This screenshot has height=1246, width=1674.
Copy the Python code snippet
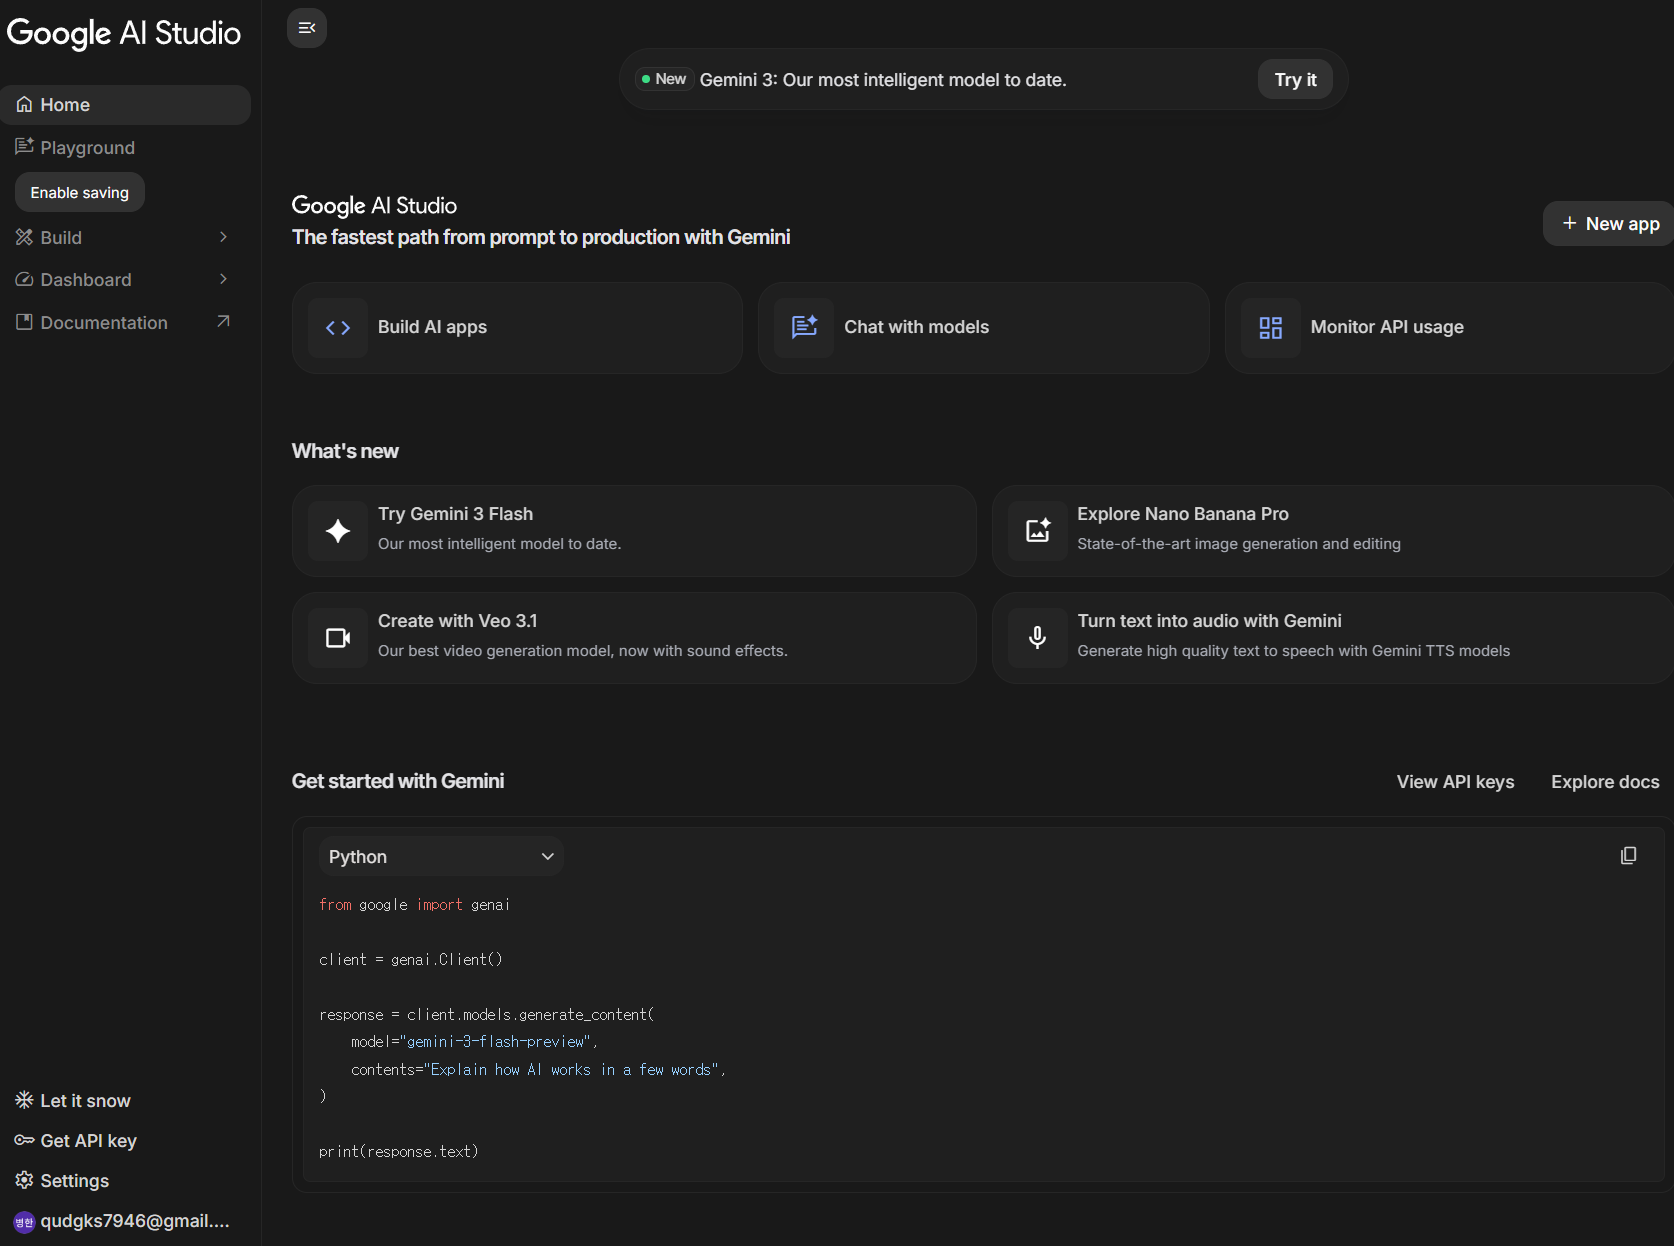point(1628,856)
